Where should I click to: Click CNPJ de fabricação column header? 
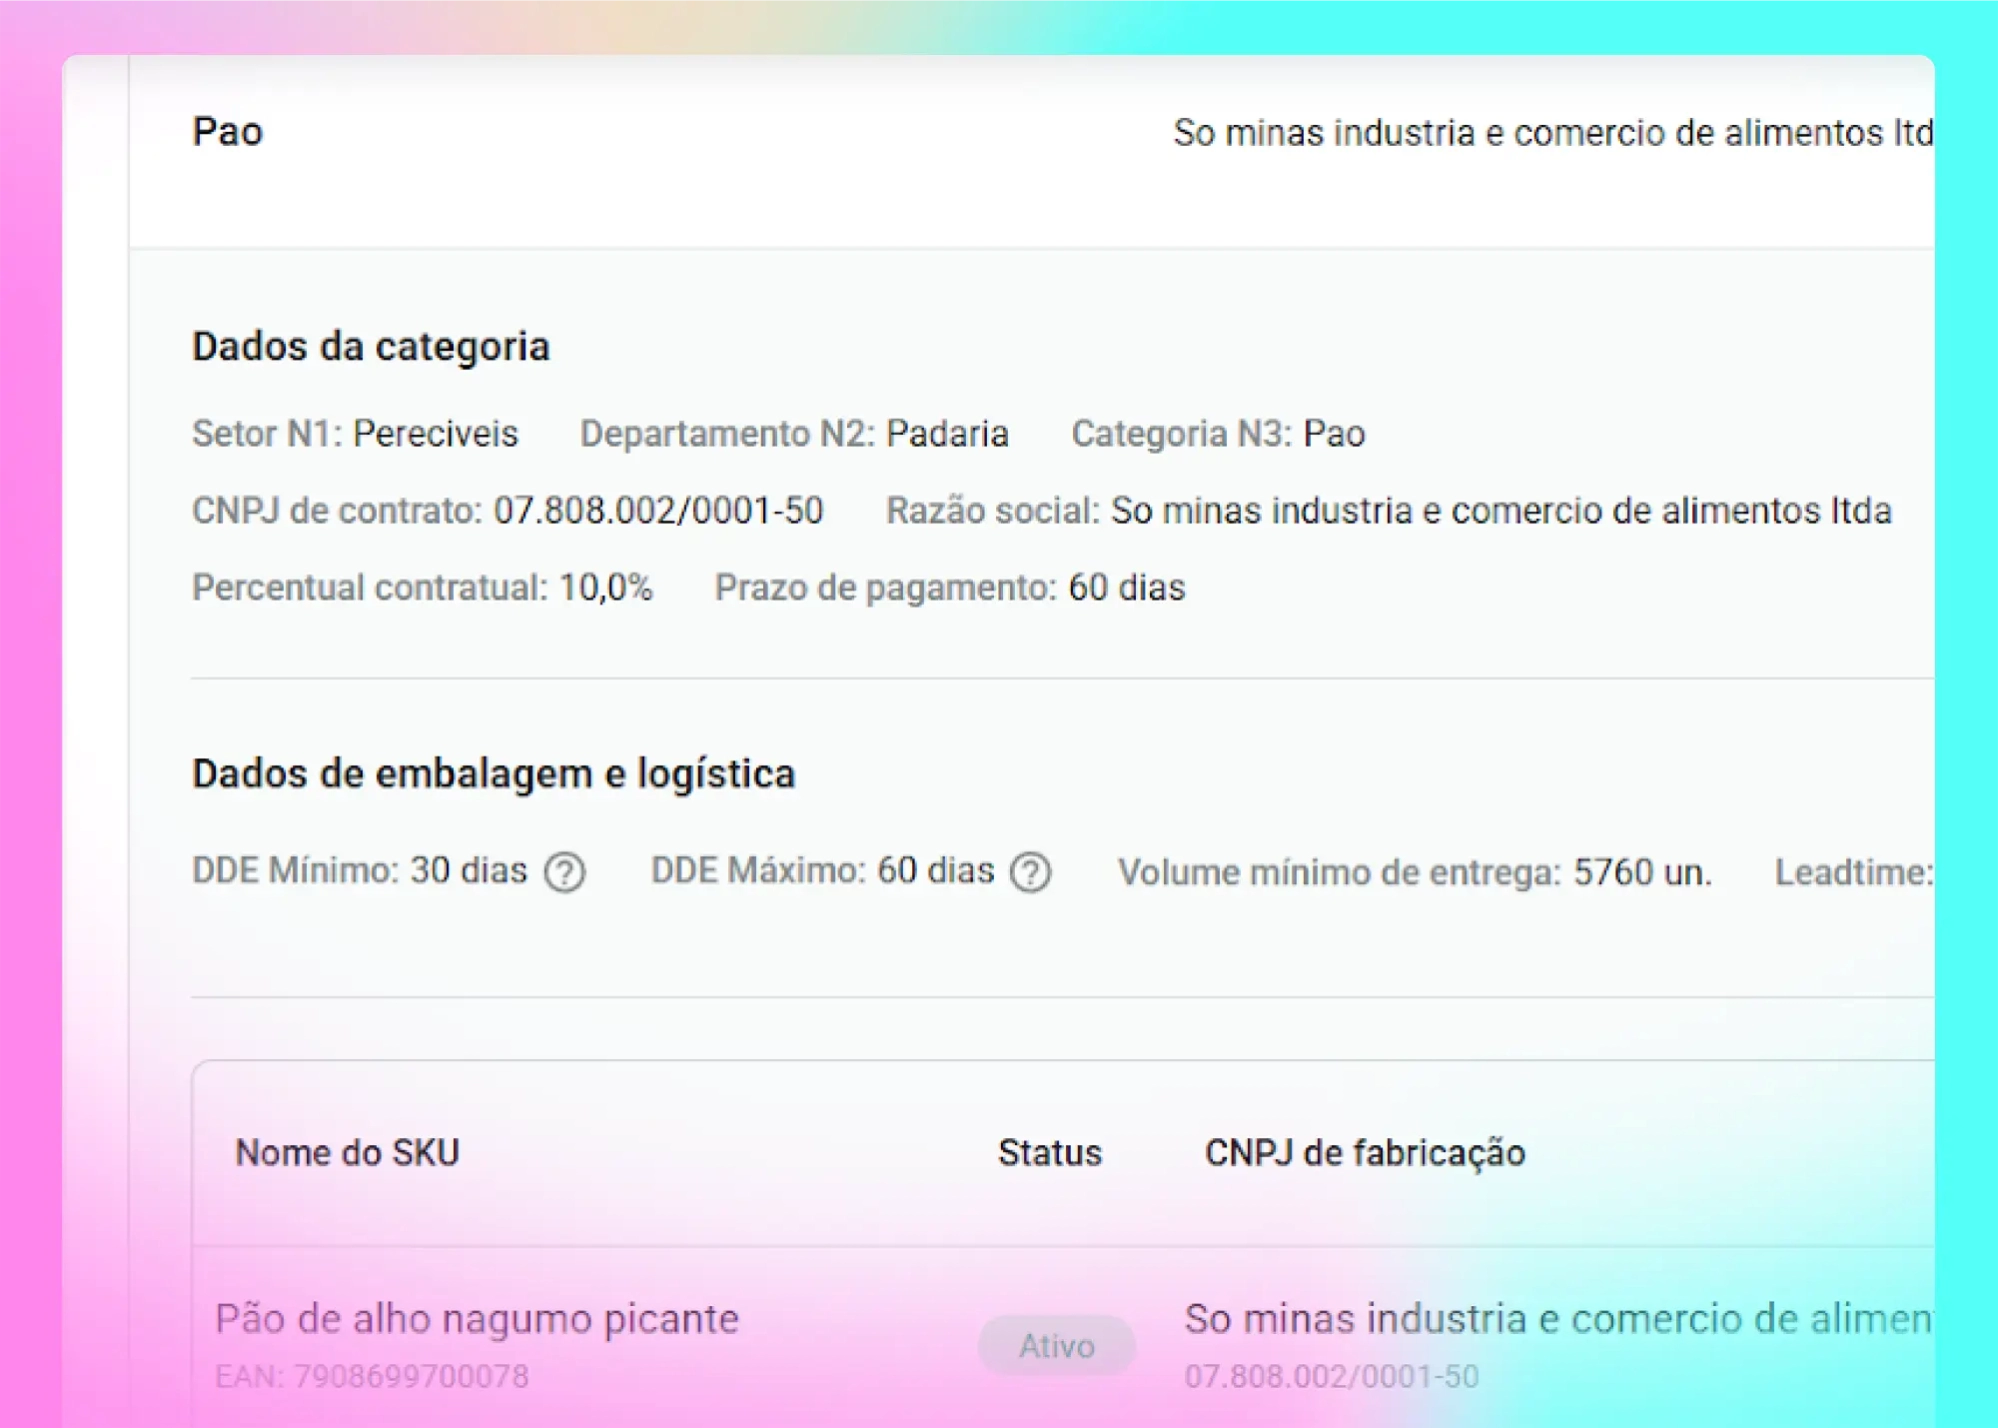click(1364, 1153)
